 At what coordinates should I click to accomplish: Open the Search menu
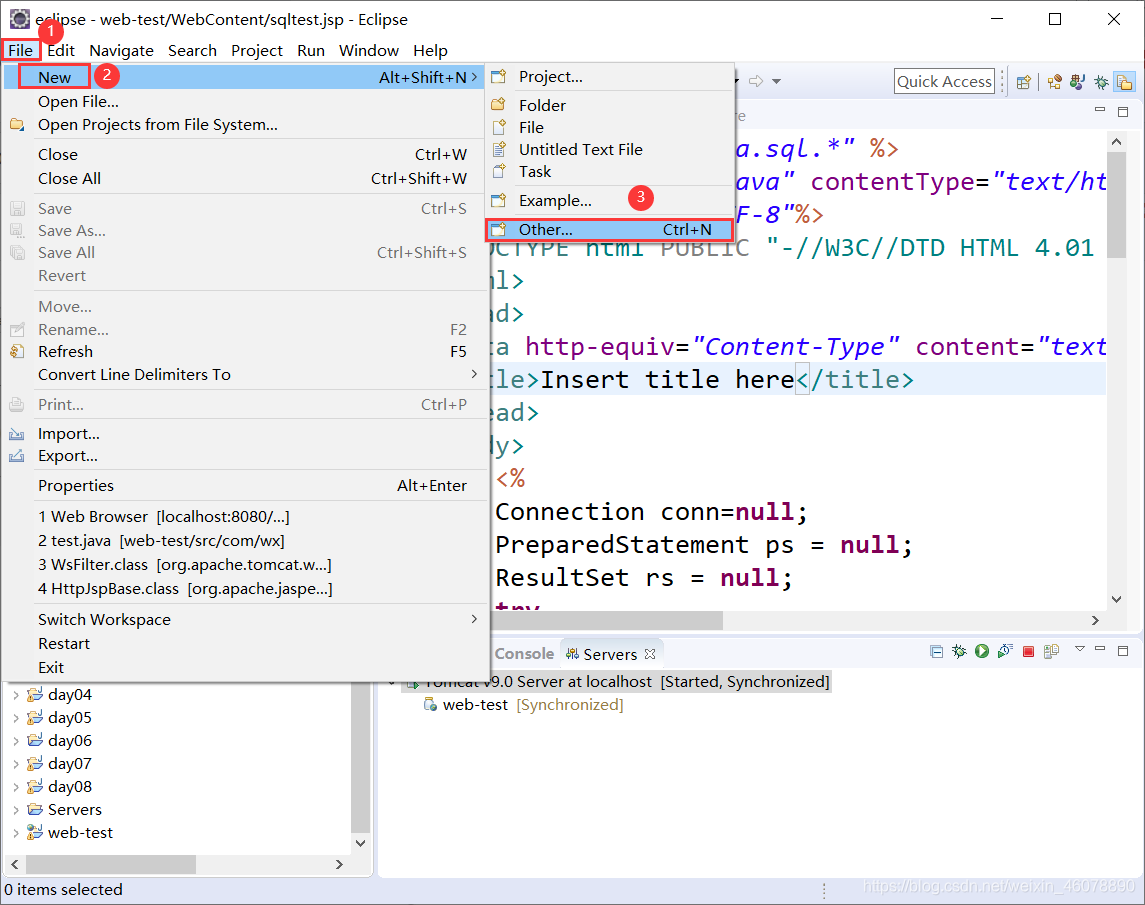click(x=192, y=50)
